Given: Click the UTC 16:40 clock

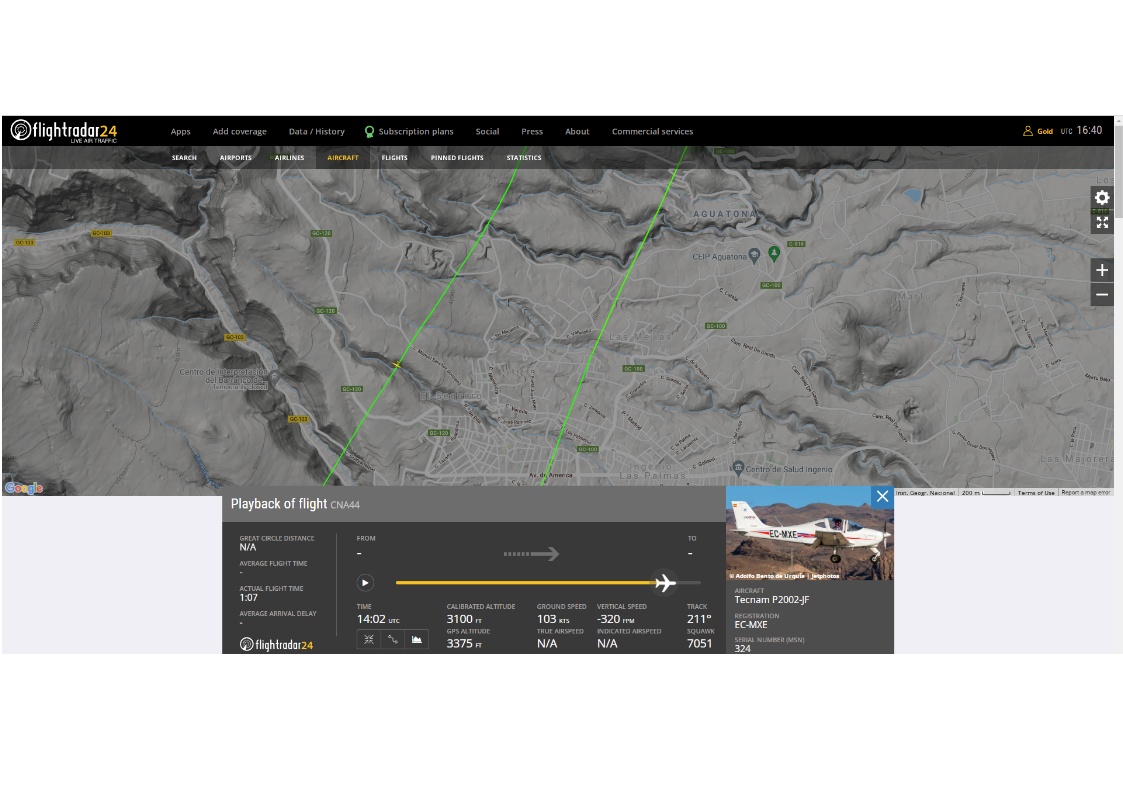Looking at the screenshot, I should (1081, 130).
